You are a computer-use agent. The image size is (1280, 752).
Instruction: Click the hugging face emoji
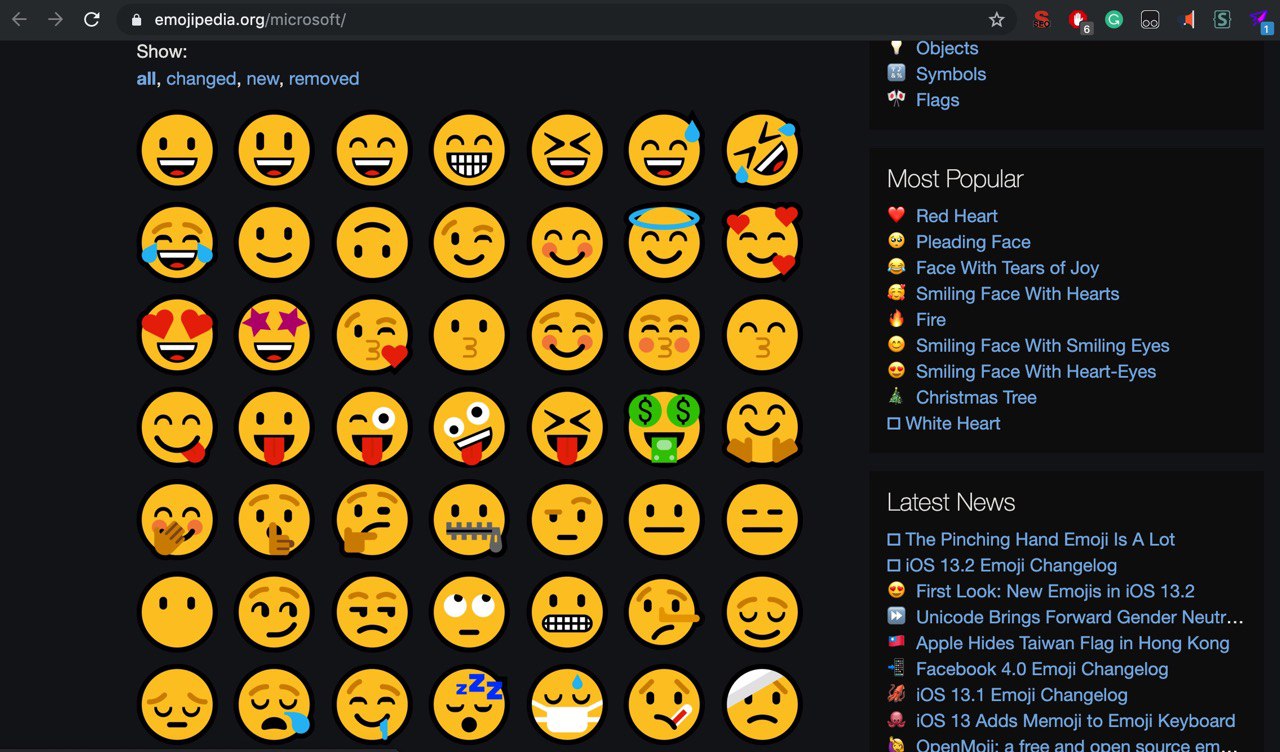(763, 427)
